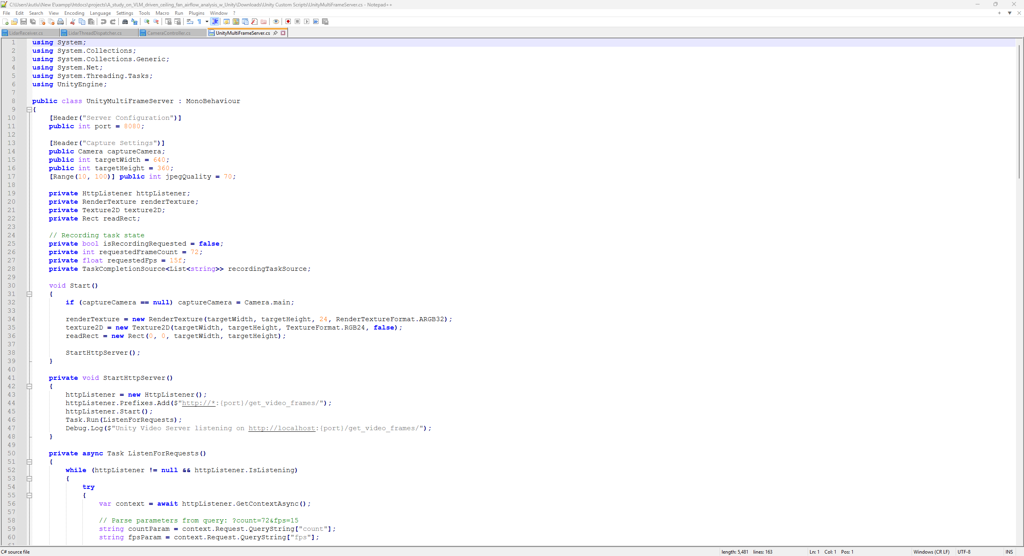Open the Encoding menu

click(x=74, y=13)
